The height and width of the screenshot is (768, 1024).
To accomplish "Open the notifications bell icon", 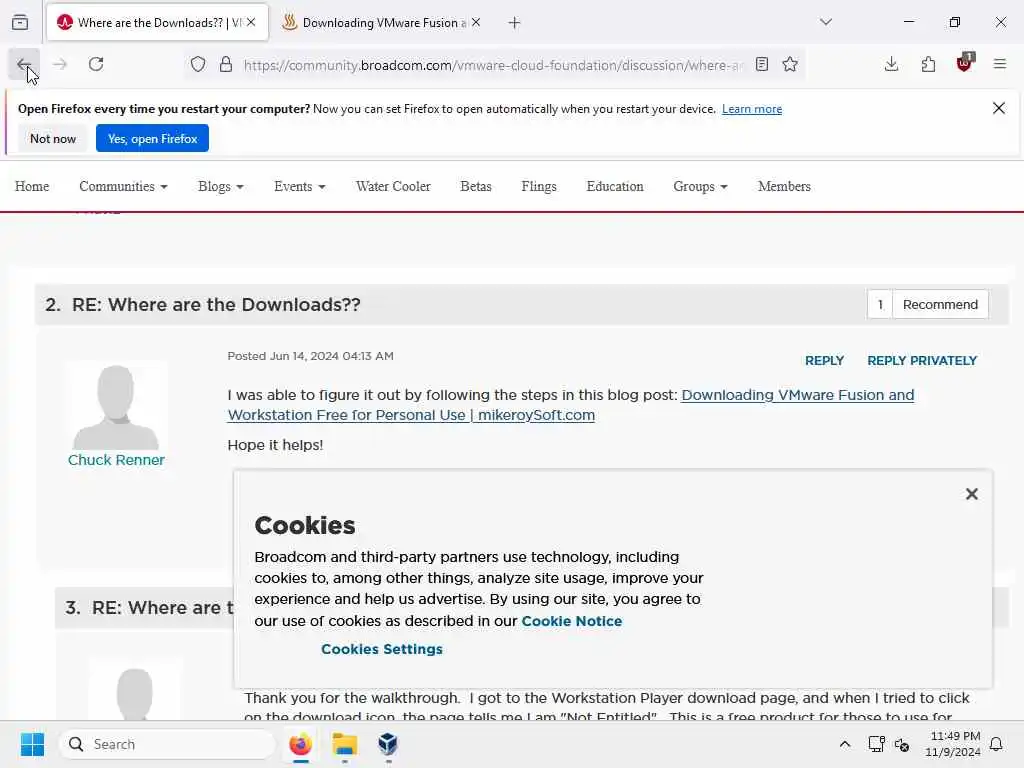I will (997, 744).
